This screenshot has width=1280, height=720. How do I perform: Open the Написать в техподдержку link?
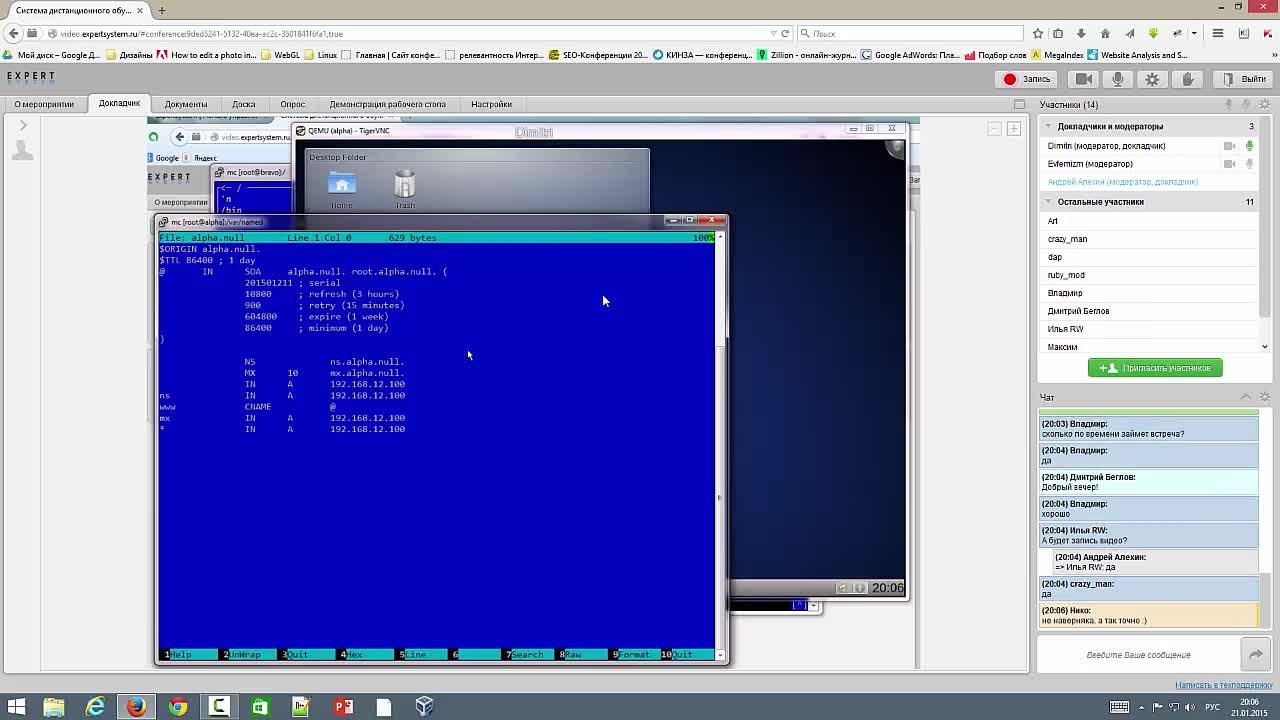click(x=1223, y=685)
